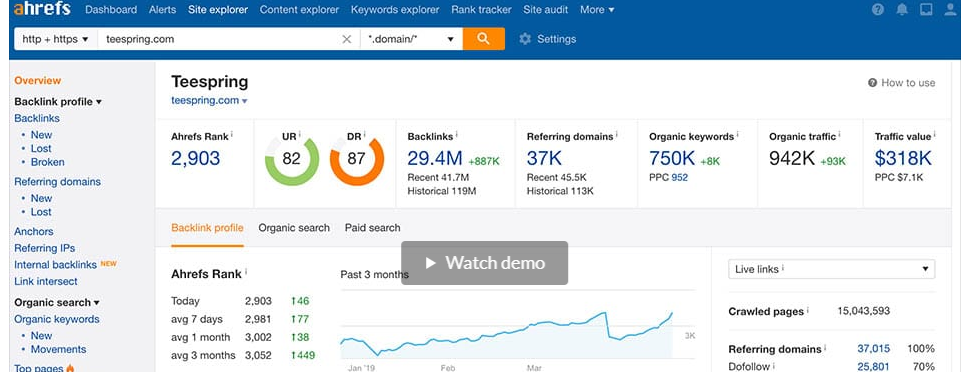Switch to the Organic search tab

click(294, 228)
